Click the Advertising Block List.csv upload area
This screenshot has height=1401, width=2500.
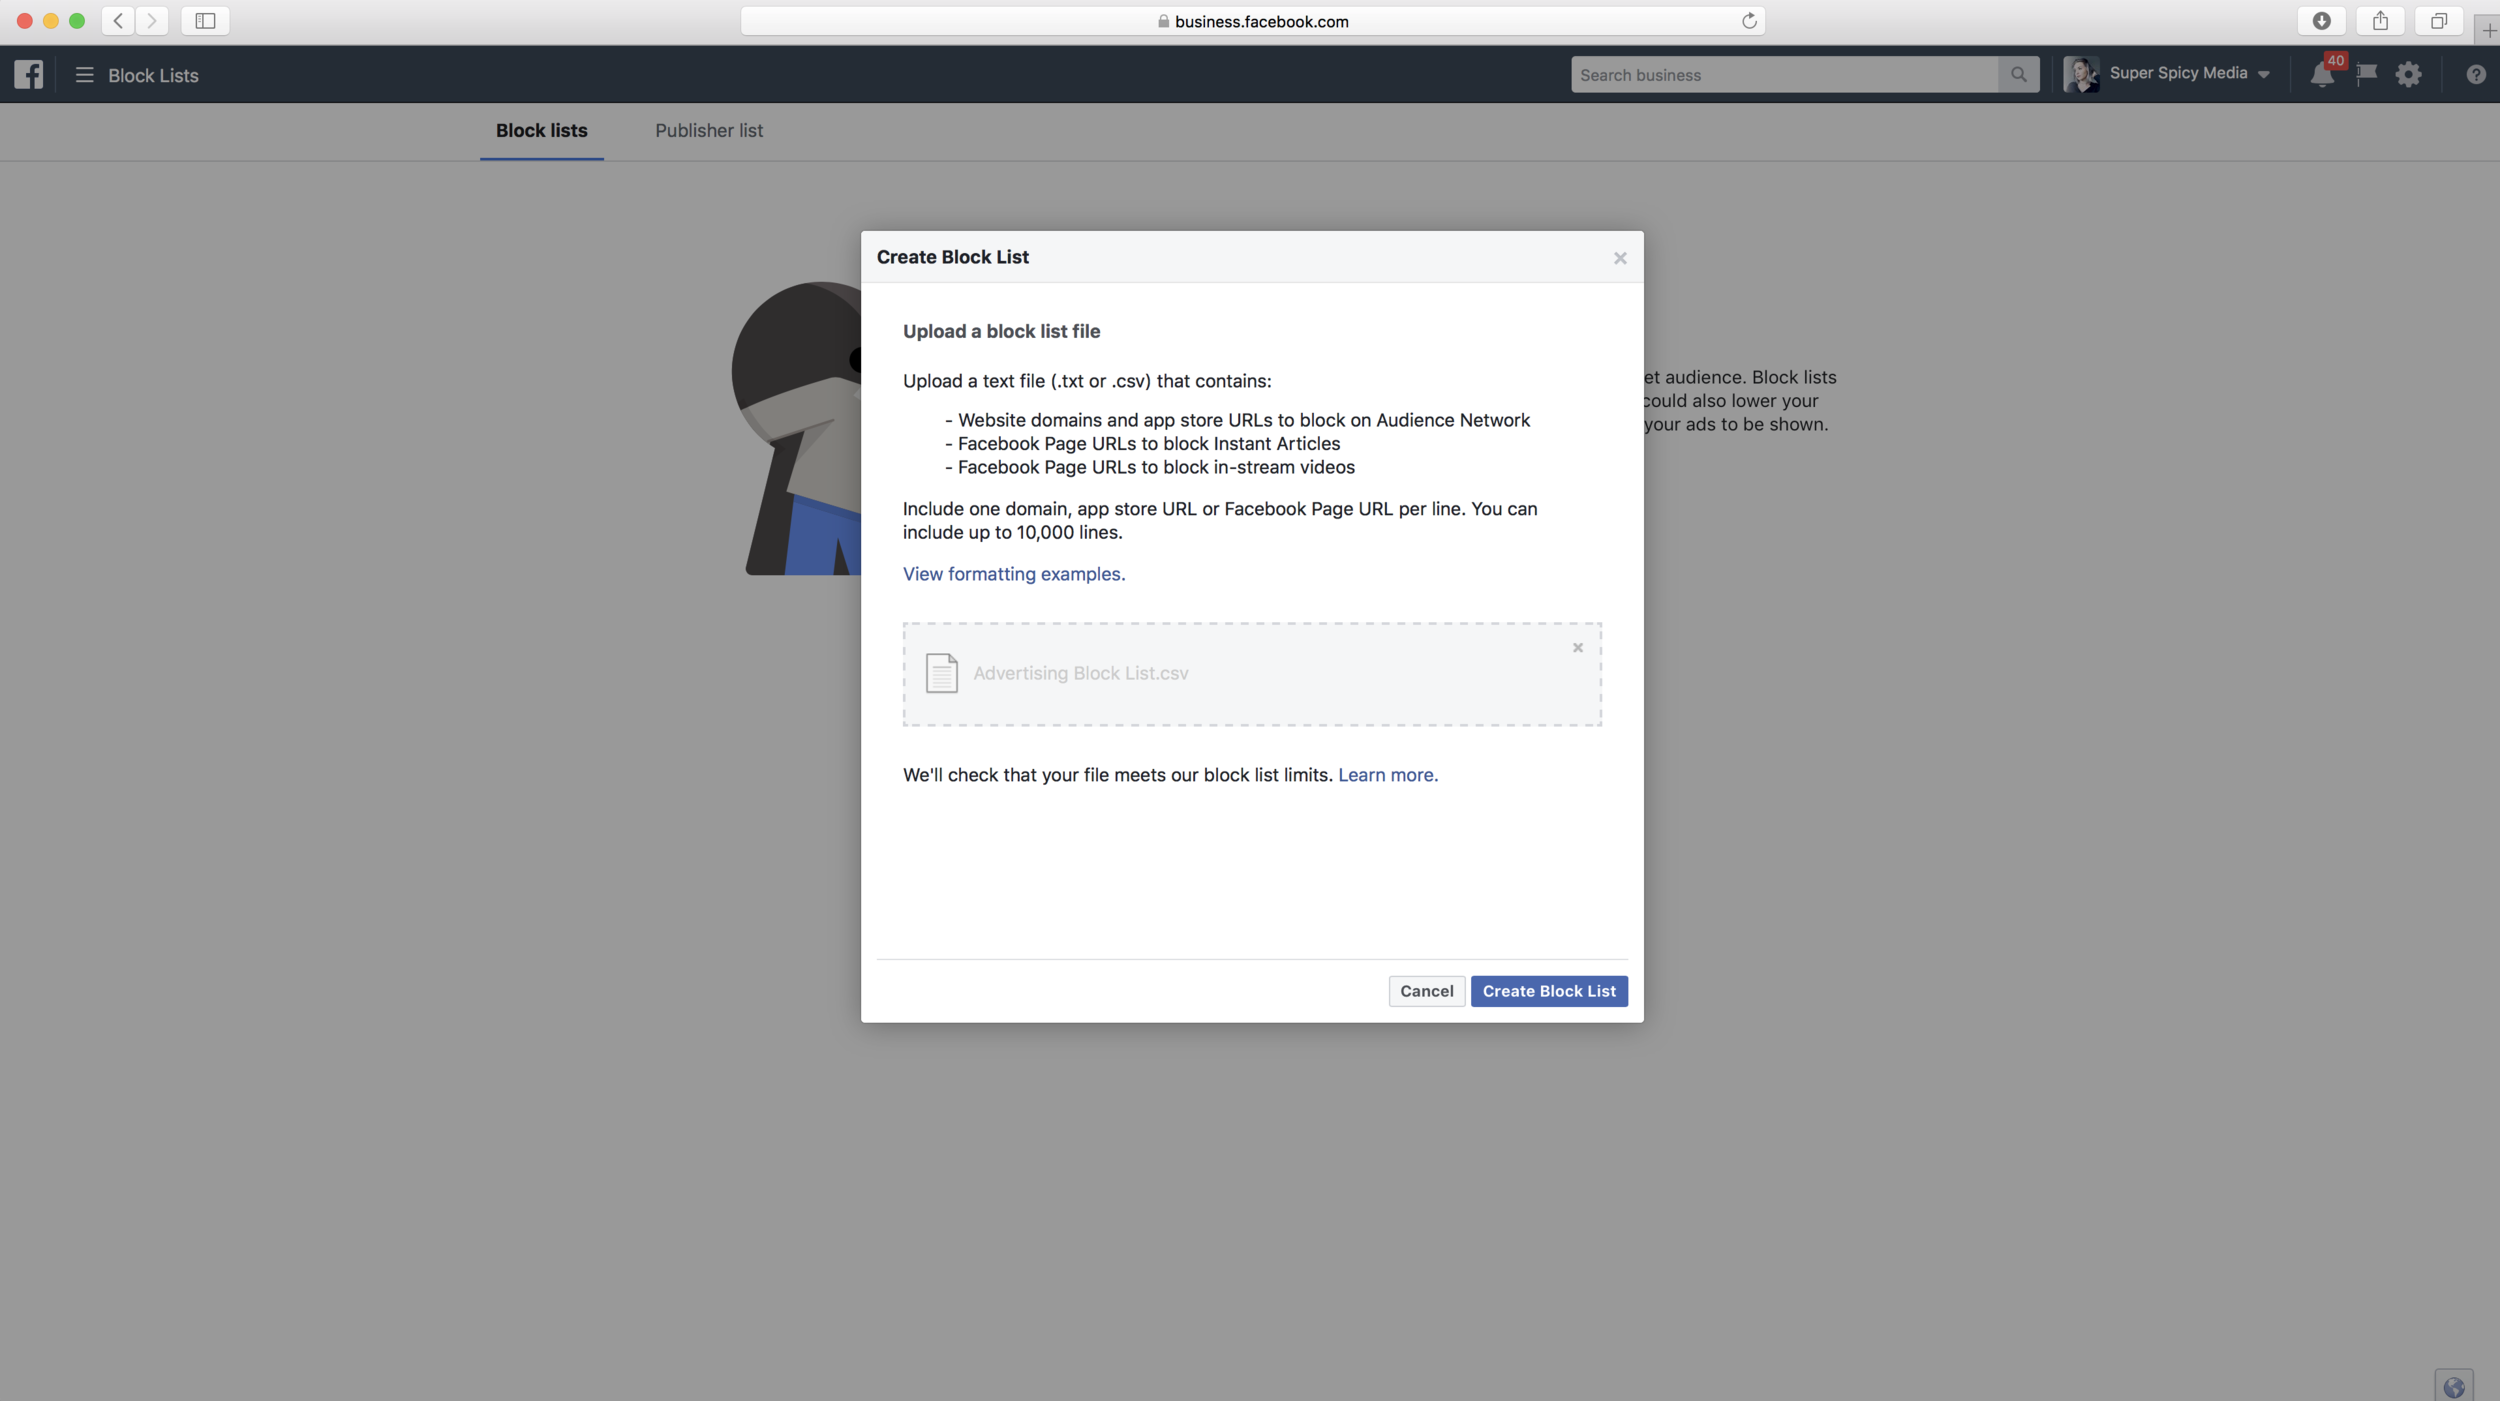(x=1252, y=674)
